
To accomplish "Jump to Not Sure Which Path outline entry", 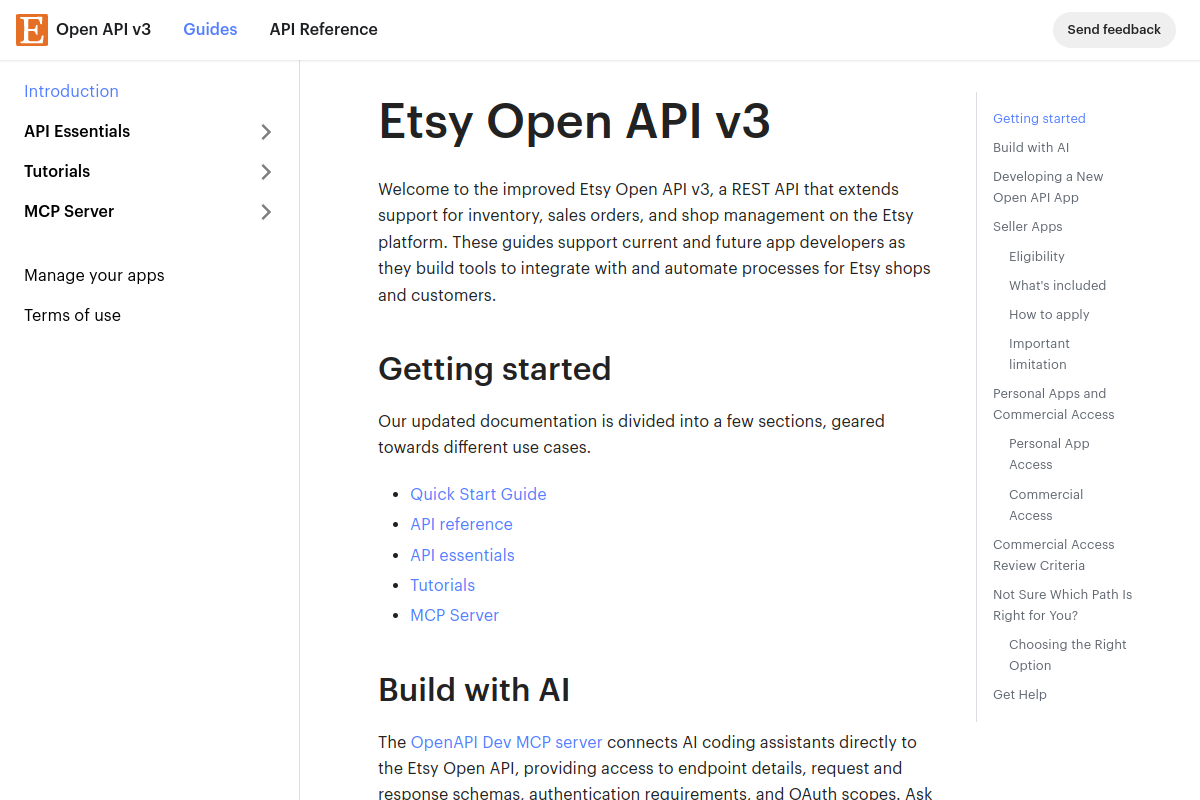I will [1062, 605].
